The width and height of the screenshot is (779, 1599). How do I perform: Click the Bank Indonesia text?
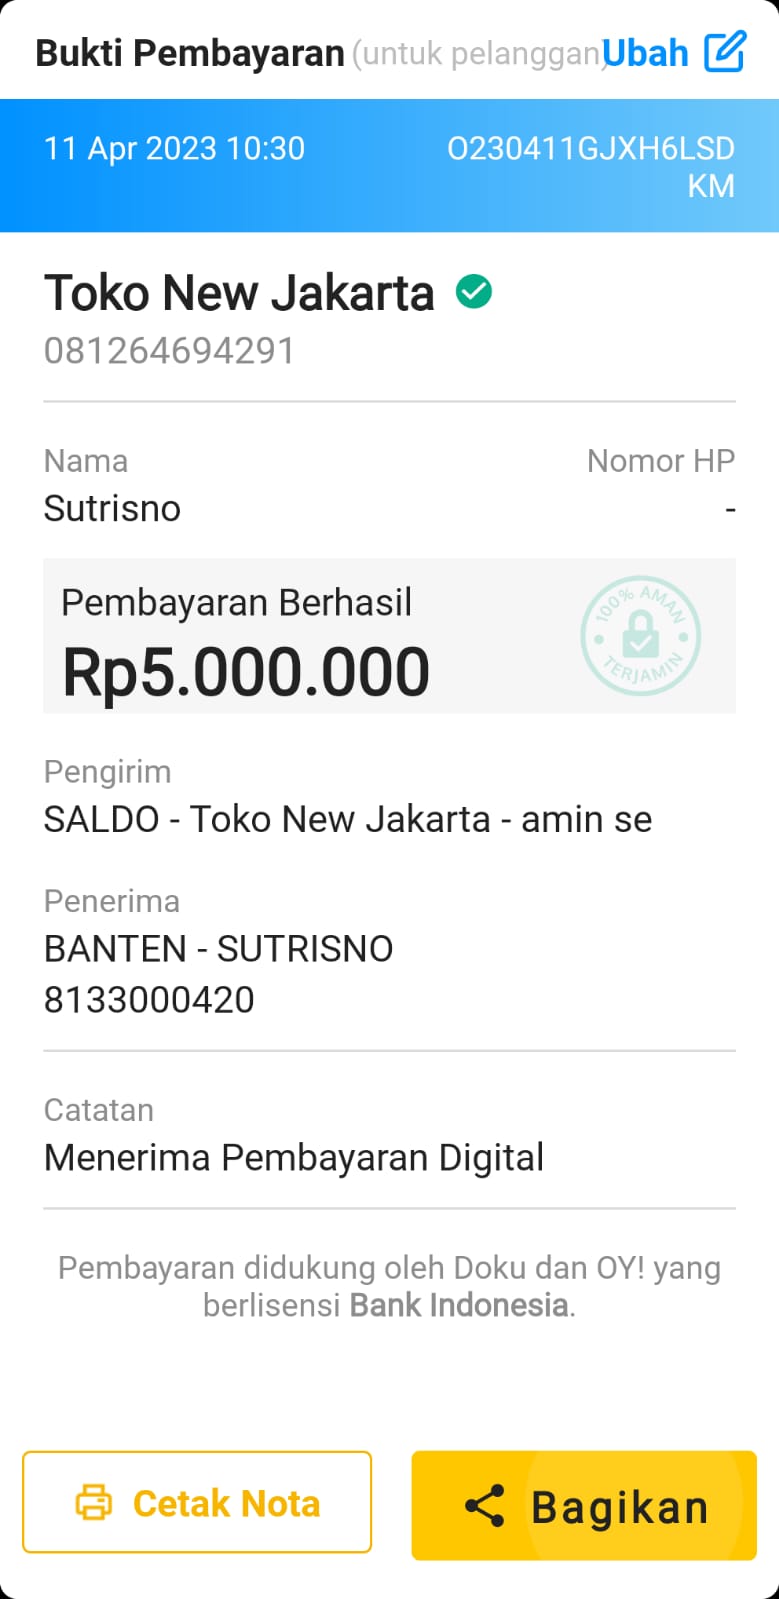click(459, 1305)
